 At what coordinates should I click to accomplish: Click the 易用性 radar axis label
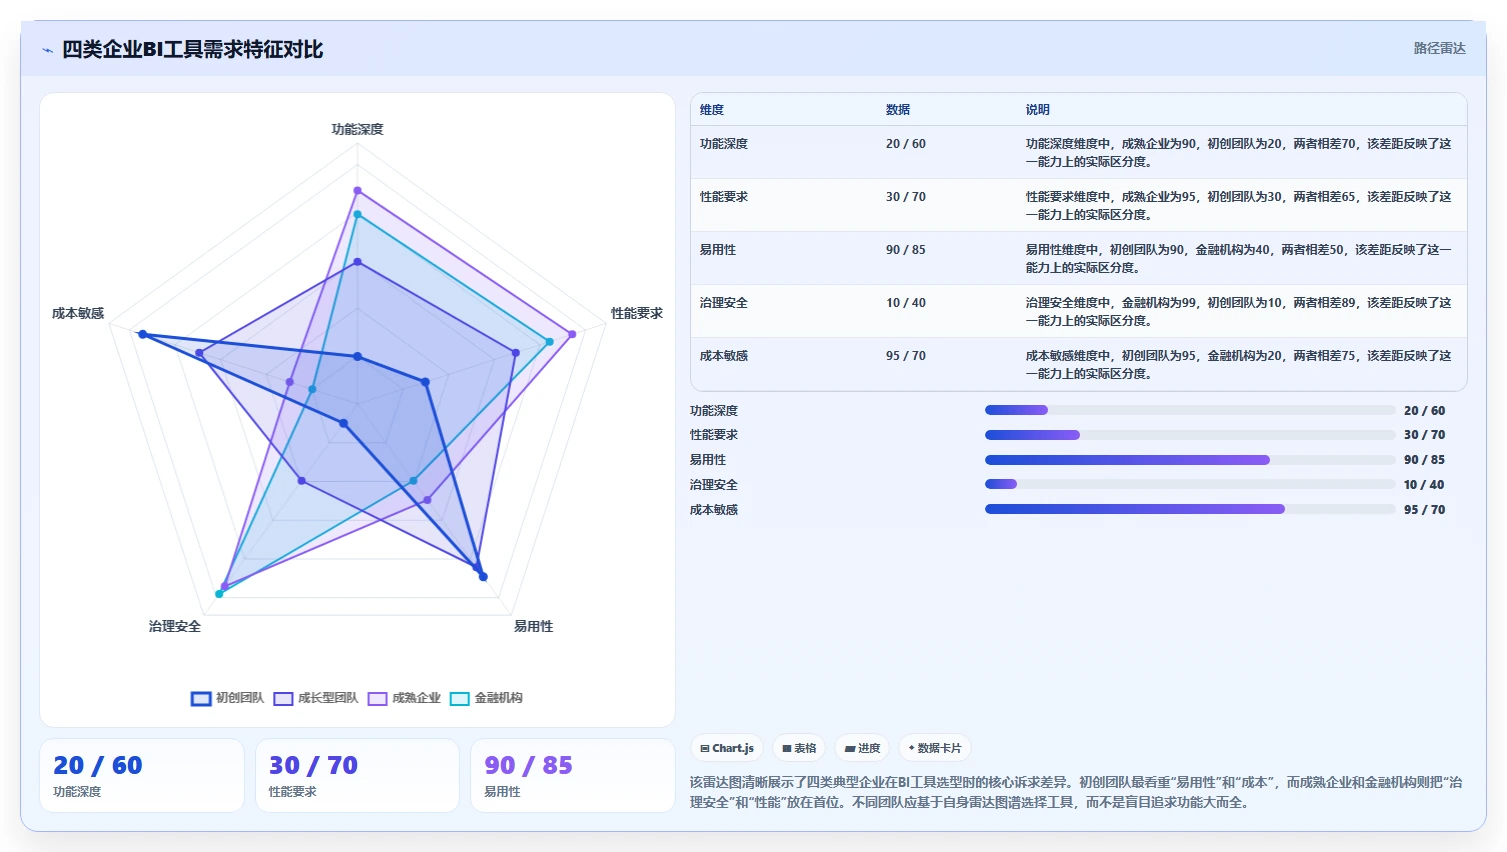coord(533,626)
